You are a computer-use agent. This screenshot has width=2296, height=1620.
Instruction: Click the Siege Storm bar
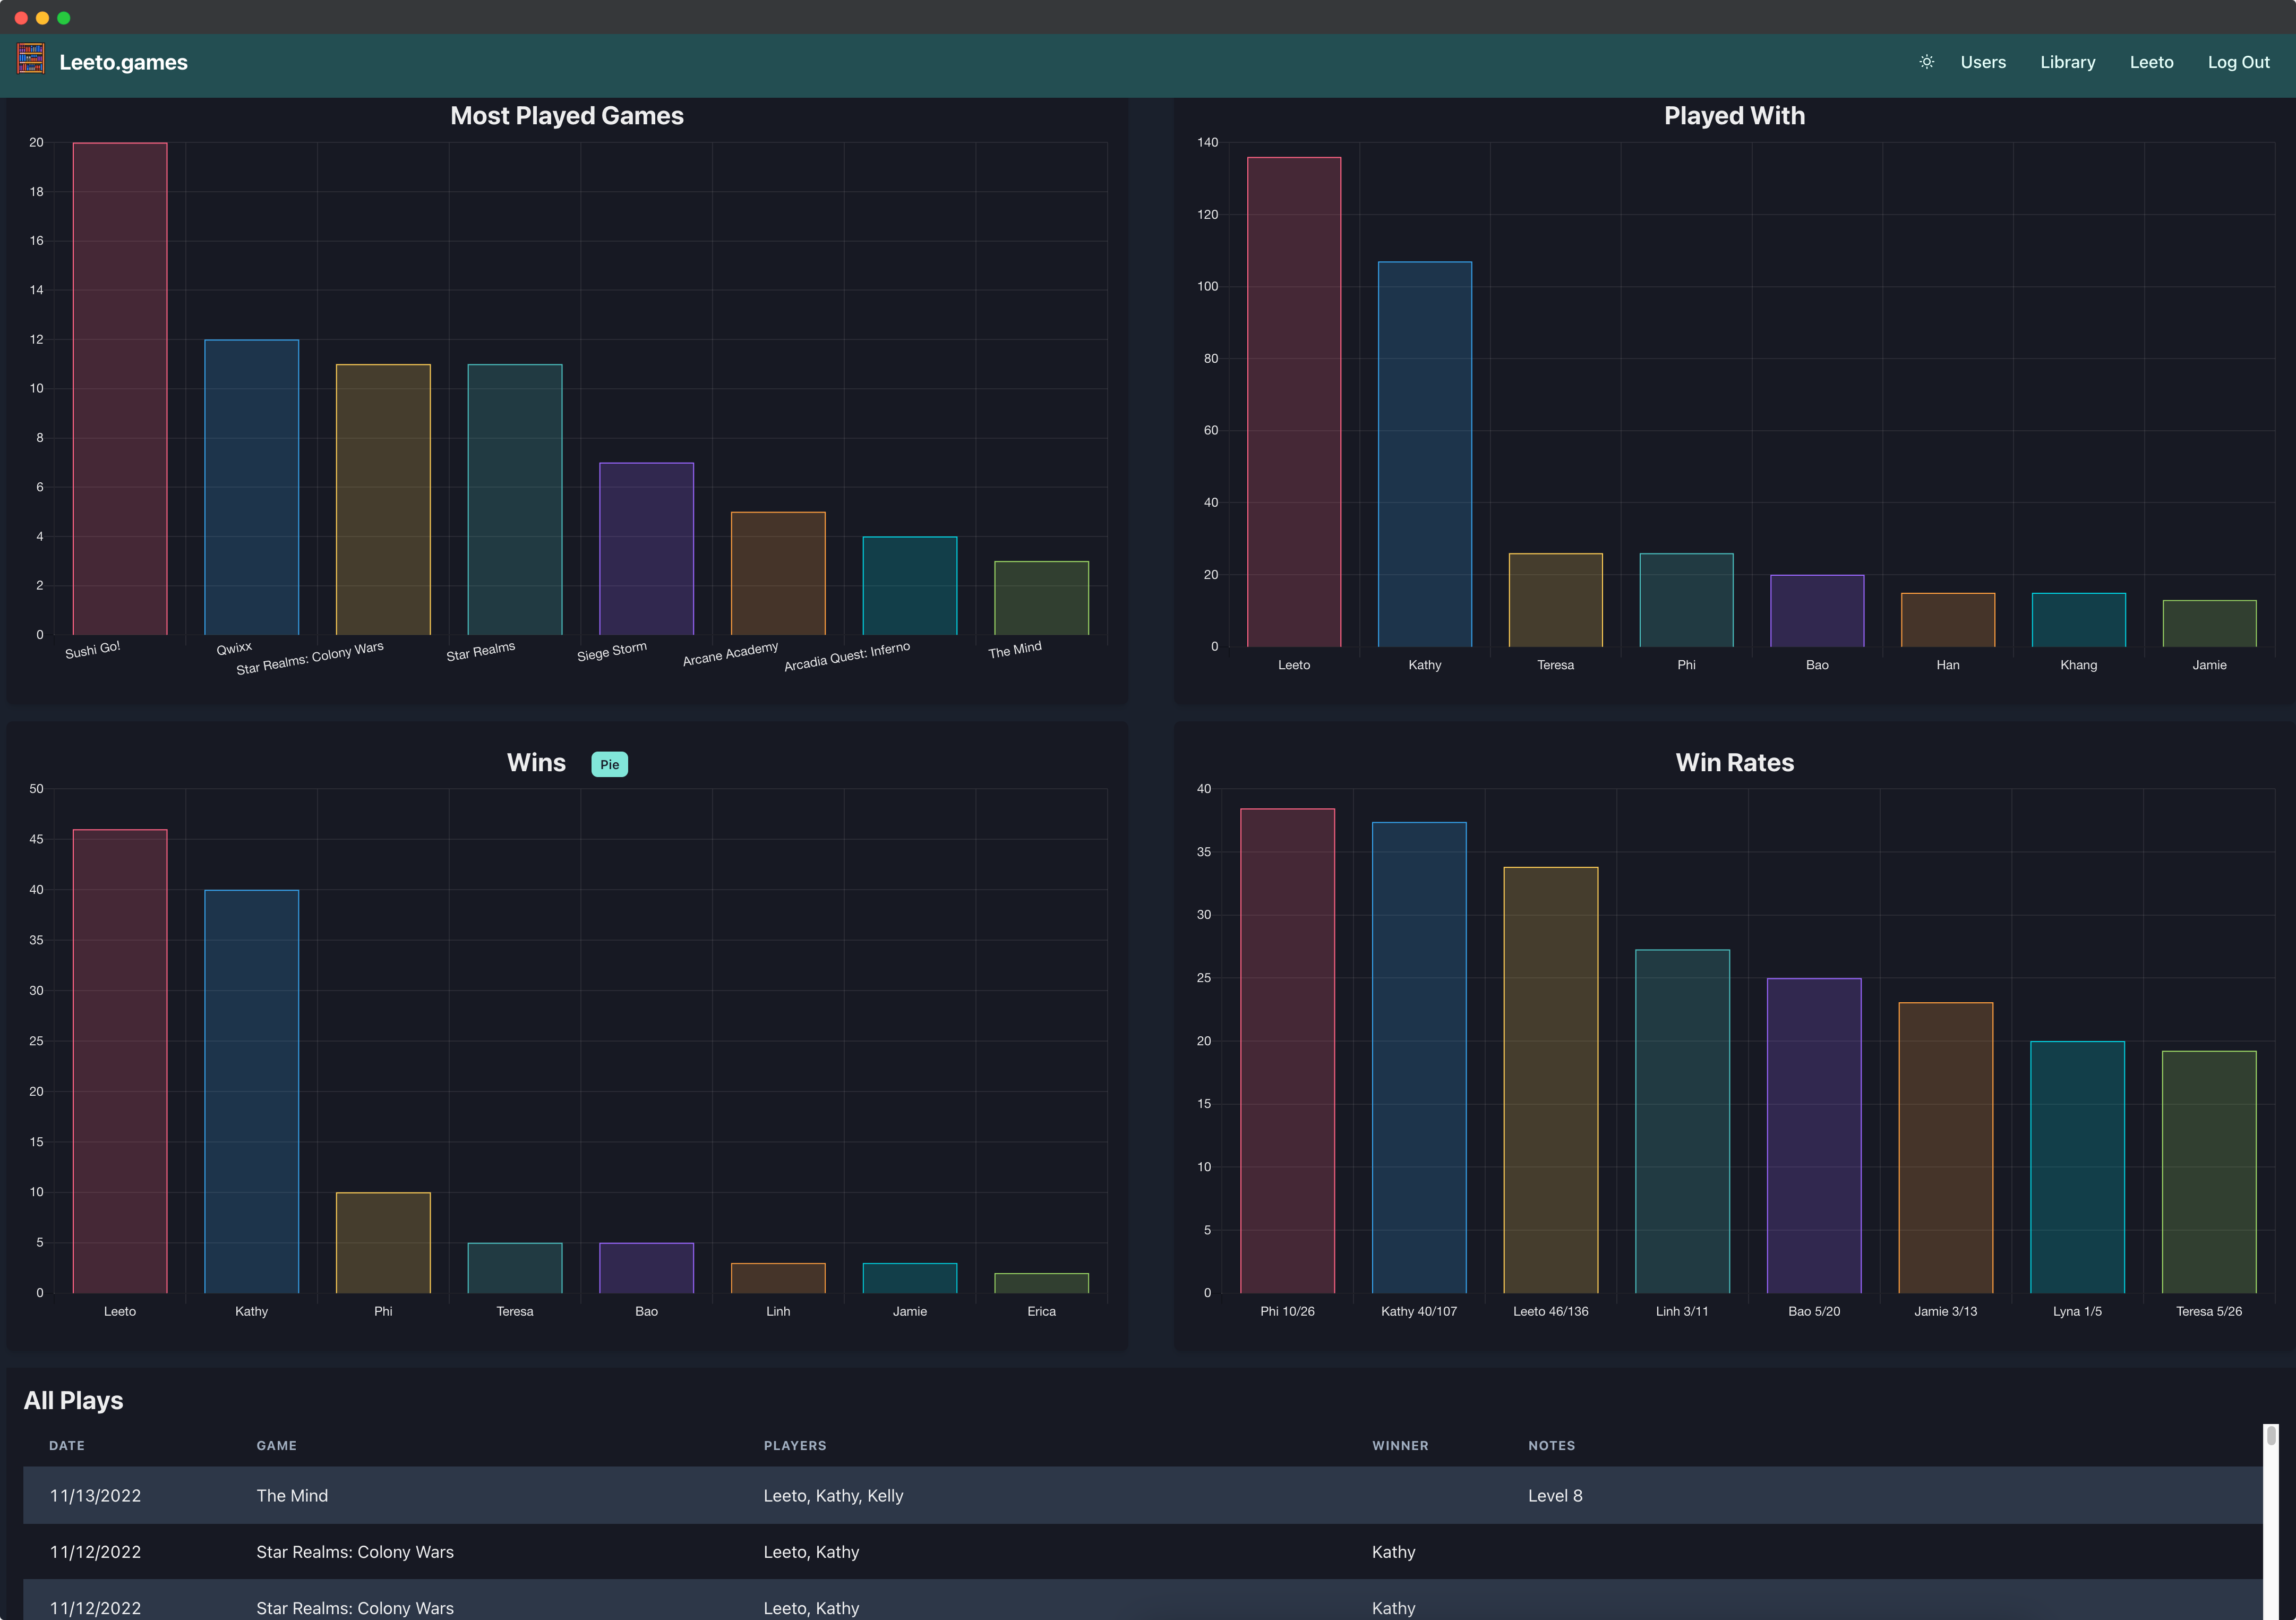(646, 549)
